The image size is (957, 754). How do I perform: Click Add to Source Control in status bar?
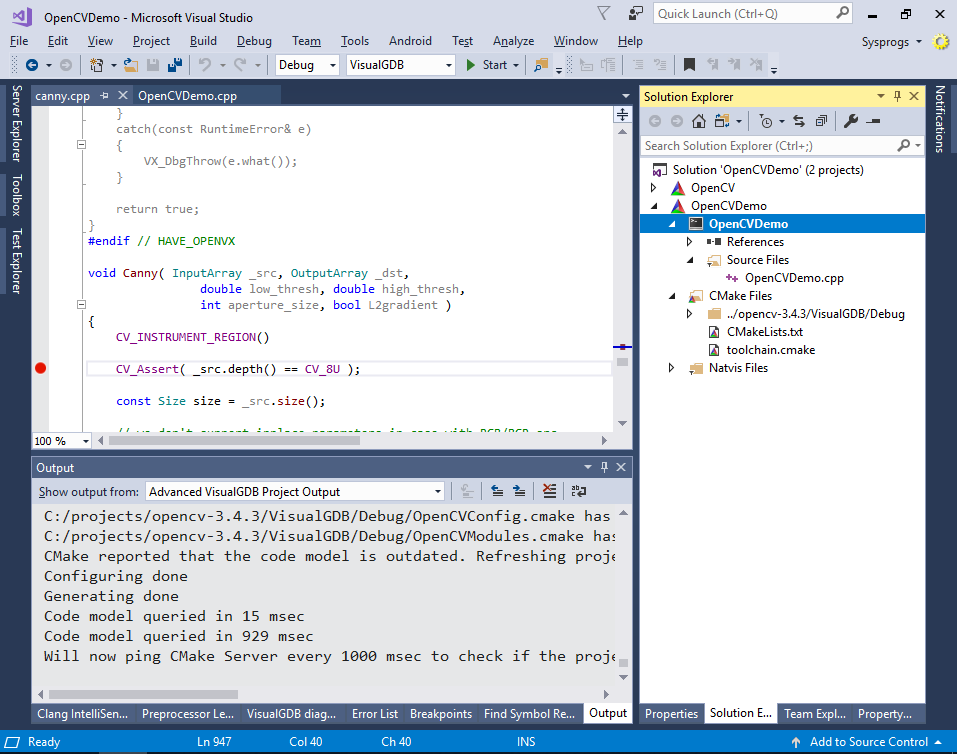coord(868,742)
